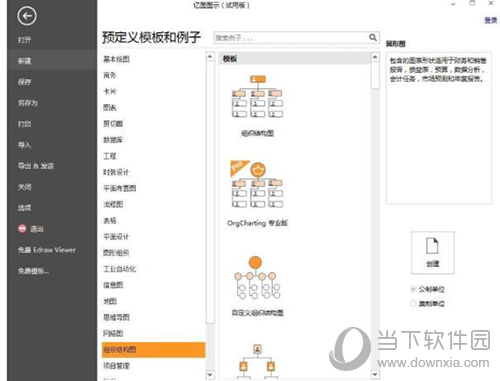Click the 模板 section header

(x=295, y=59)
